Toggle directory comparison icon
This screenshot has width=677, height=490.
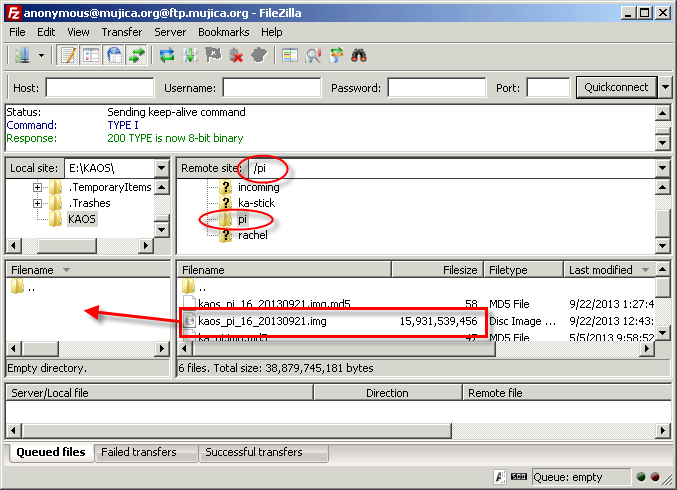pyautogui.click(x=313, y=56)
